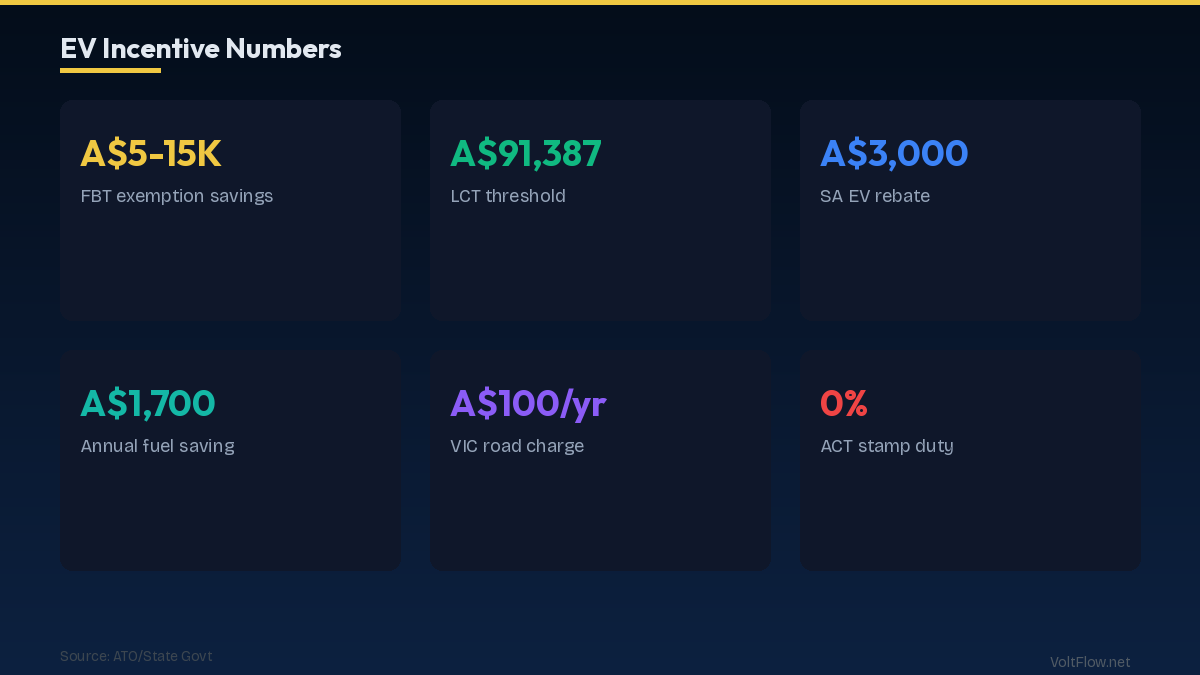Click the yellow bar at the top edge

coord(600,2)
